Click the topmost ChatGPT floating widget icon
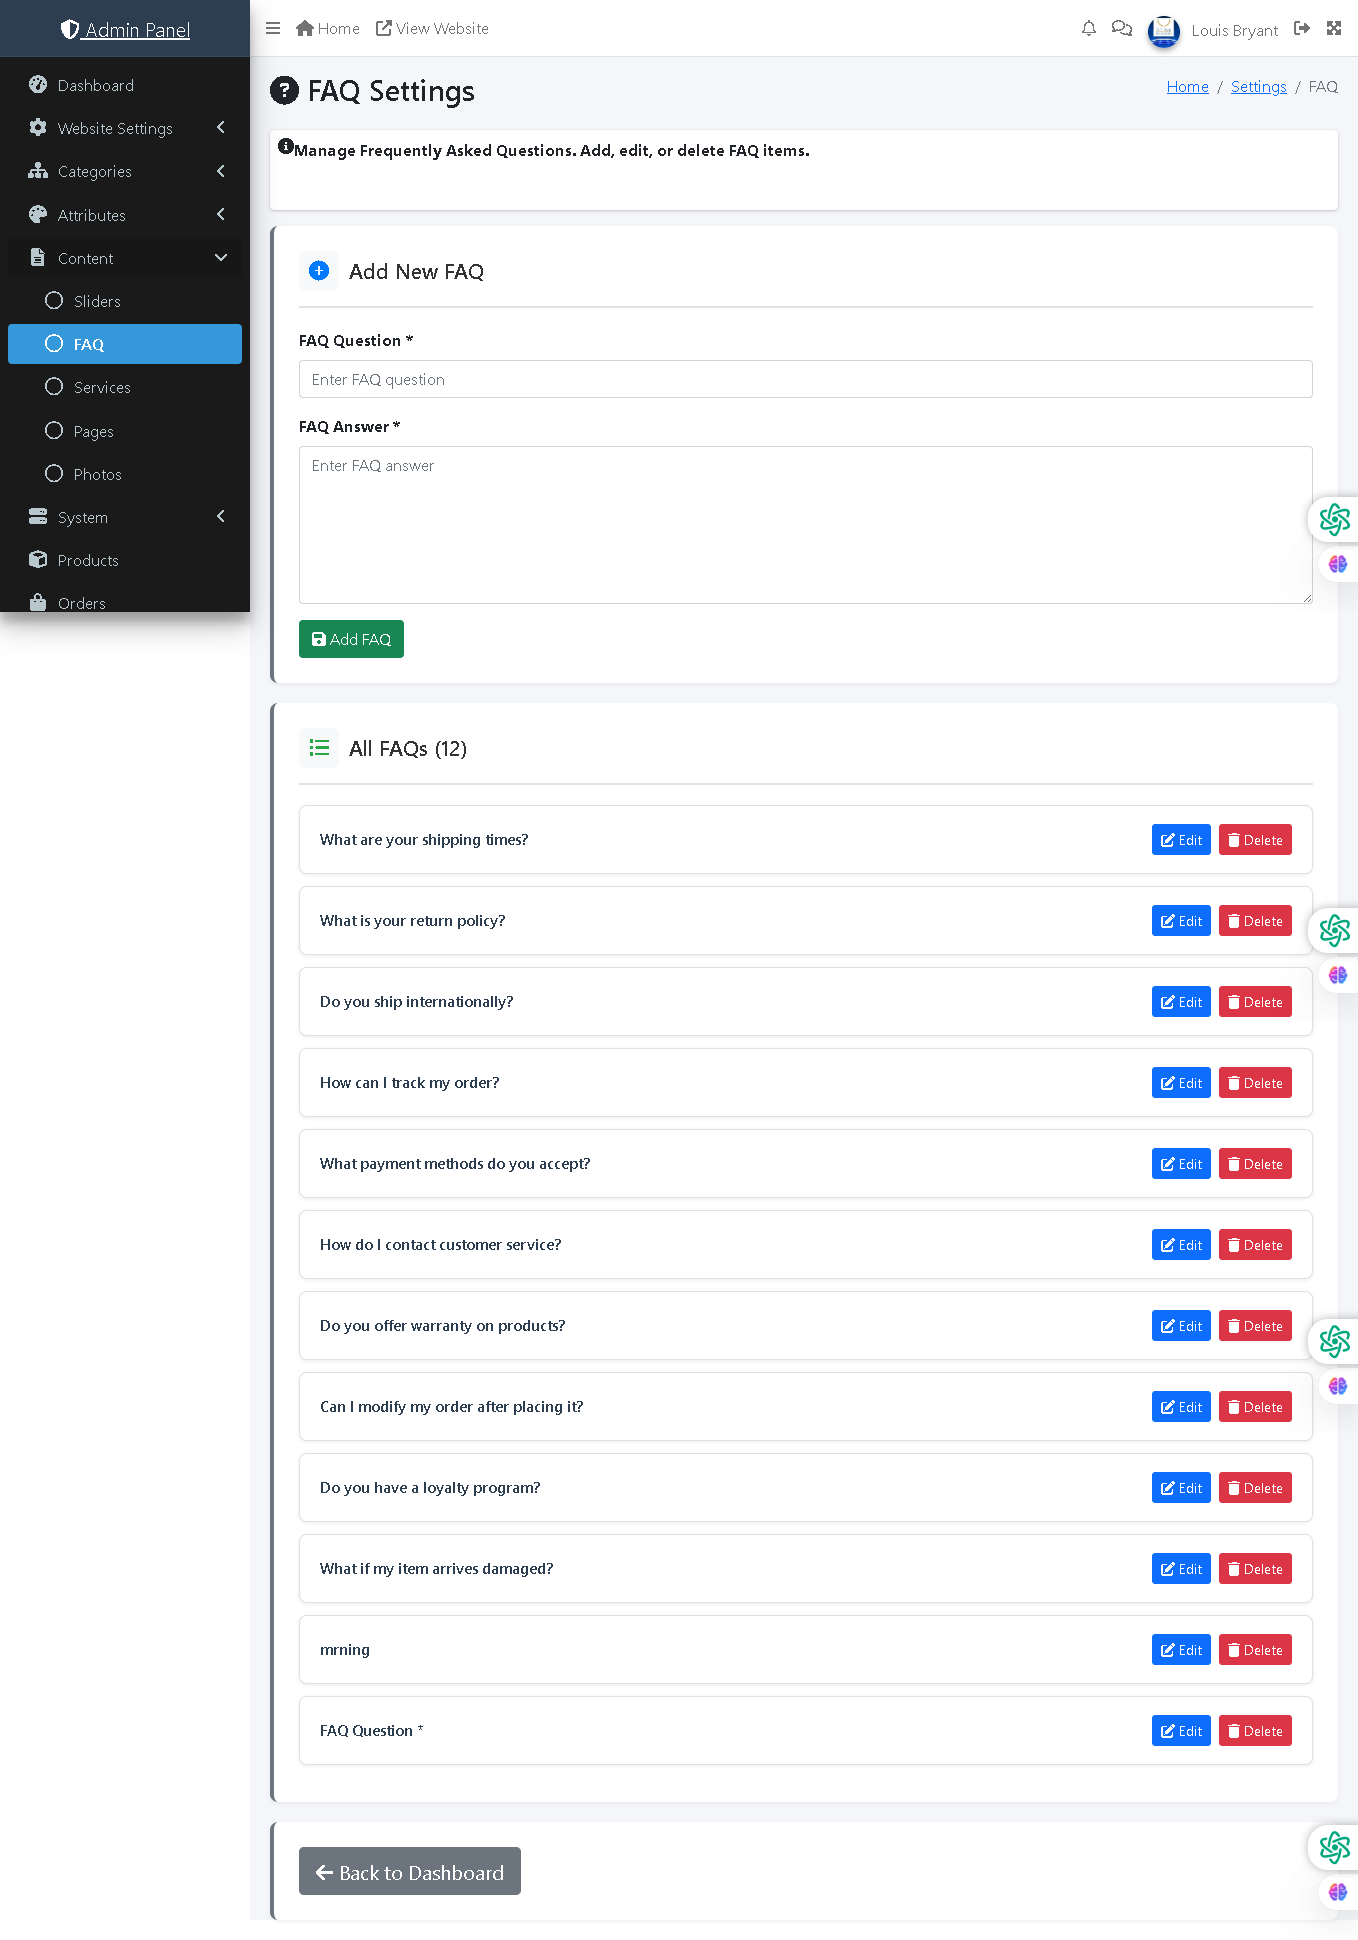The height and width of the screenshot is (1940, 1358). click(x=1334, y=519)
